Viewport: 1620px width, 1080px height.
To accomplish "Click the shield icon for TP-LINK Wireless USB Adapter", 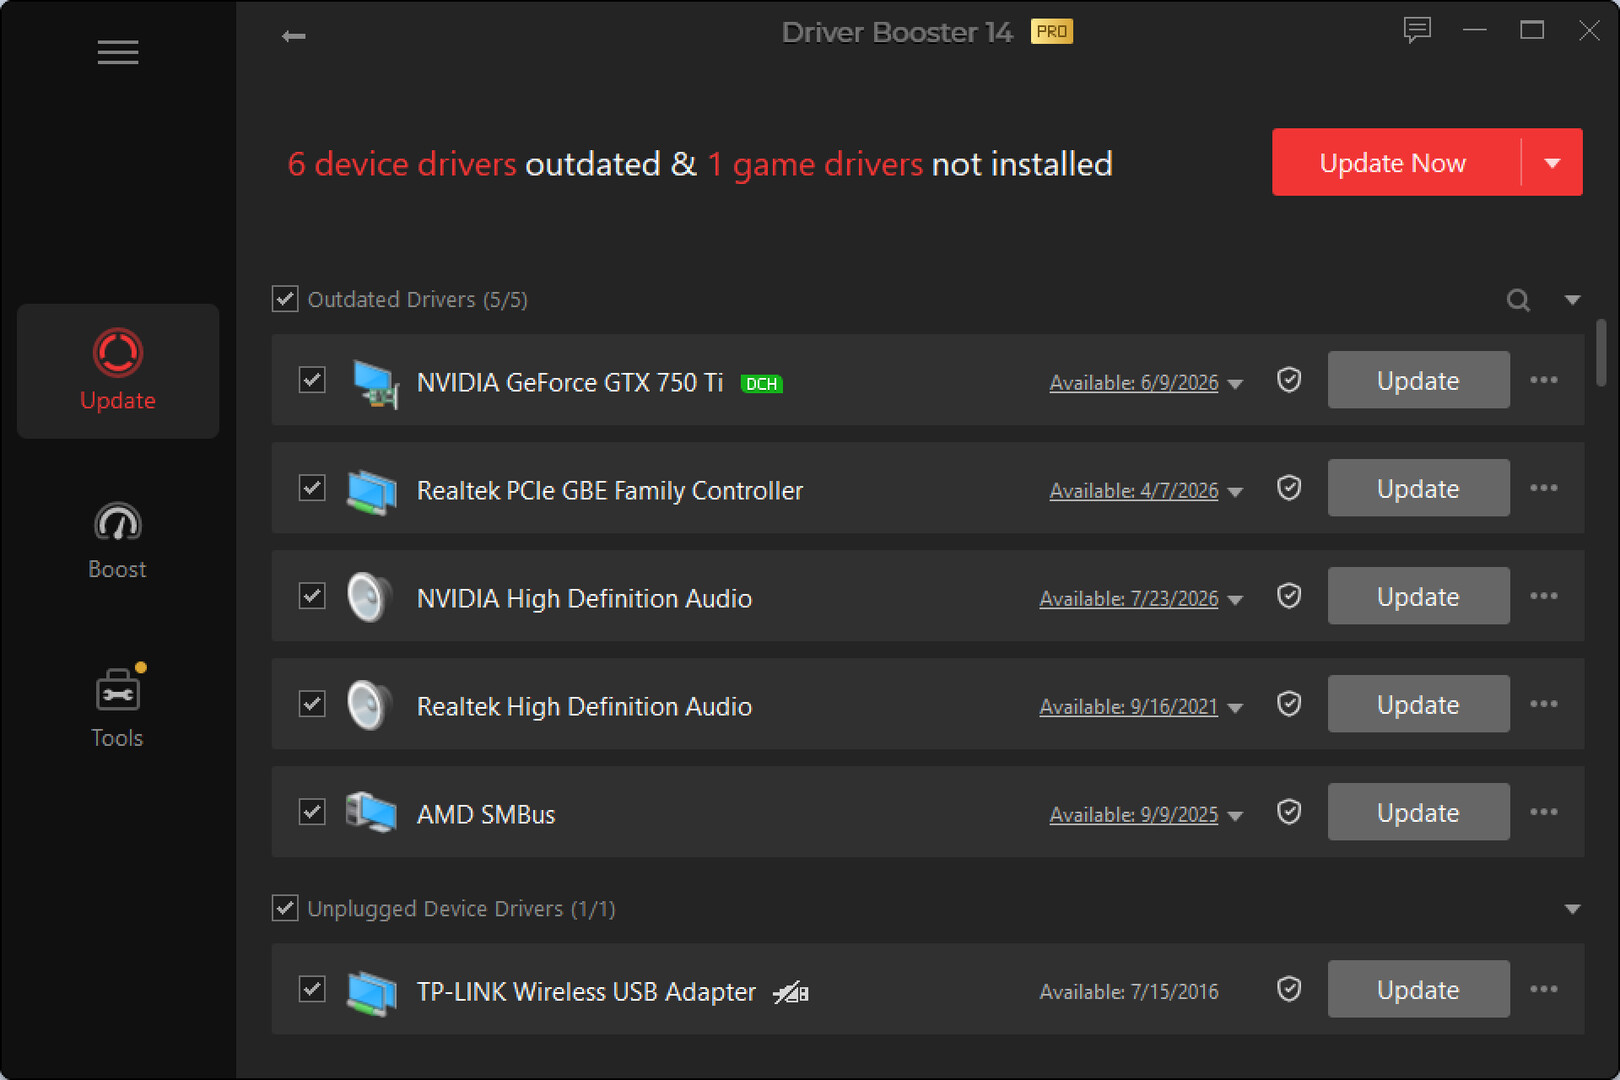I will coord(1289,989).
